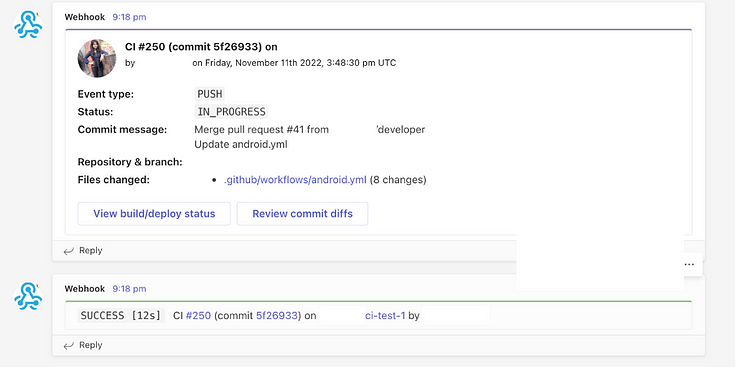Click the 'Files changed:' label

[114, 180]
